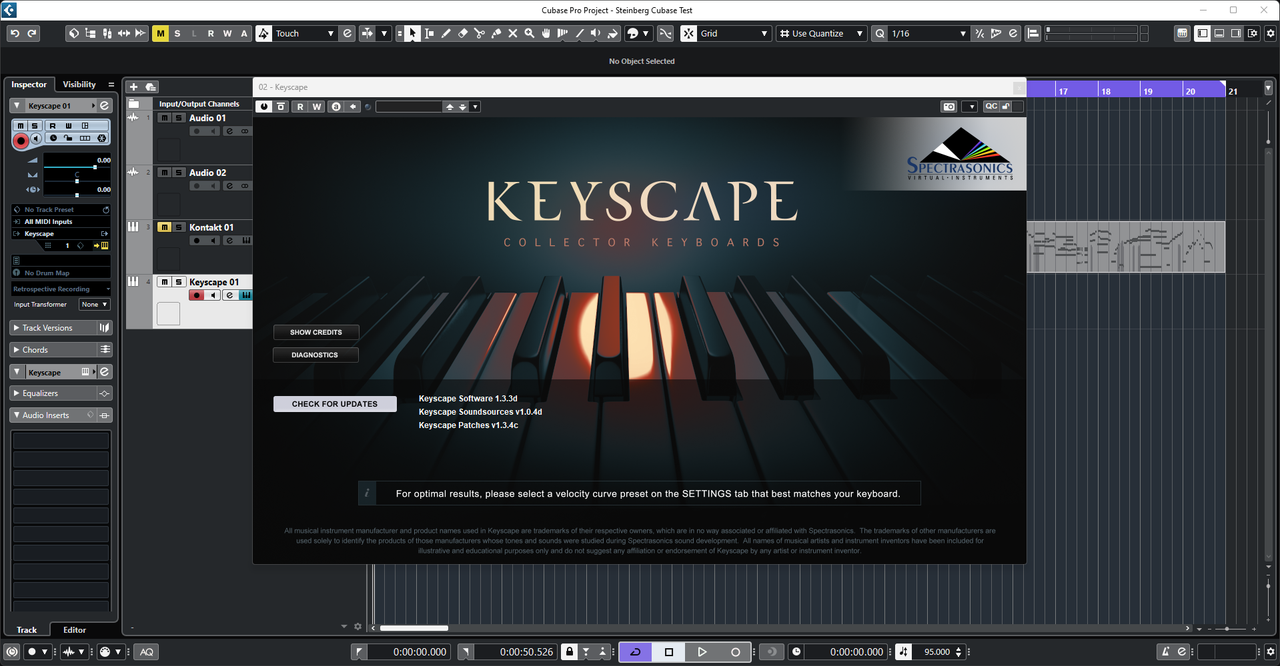Toggle the plugin Activate power button
1280x666 pixels.
point(264,106)
